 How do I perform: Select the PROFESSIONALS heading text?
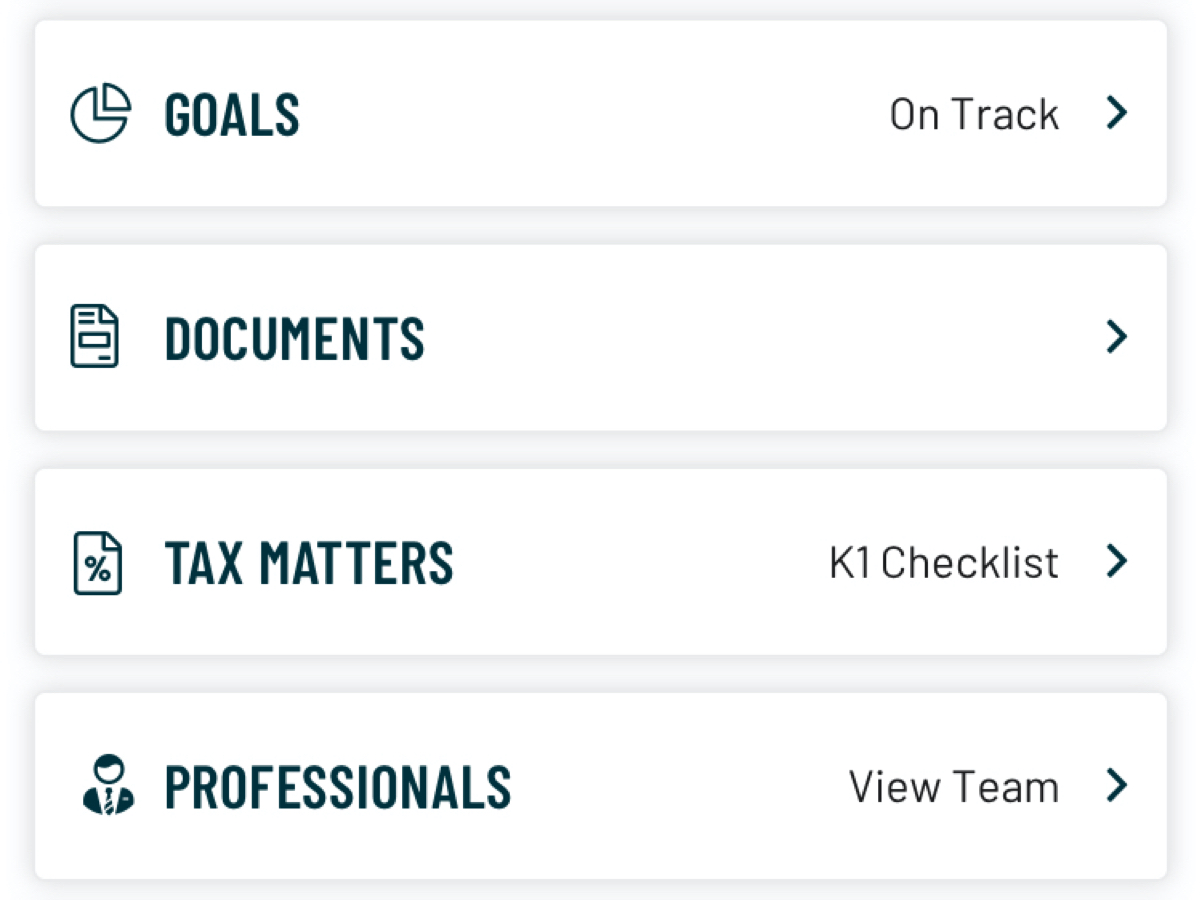(338, 786)
